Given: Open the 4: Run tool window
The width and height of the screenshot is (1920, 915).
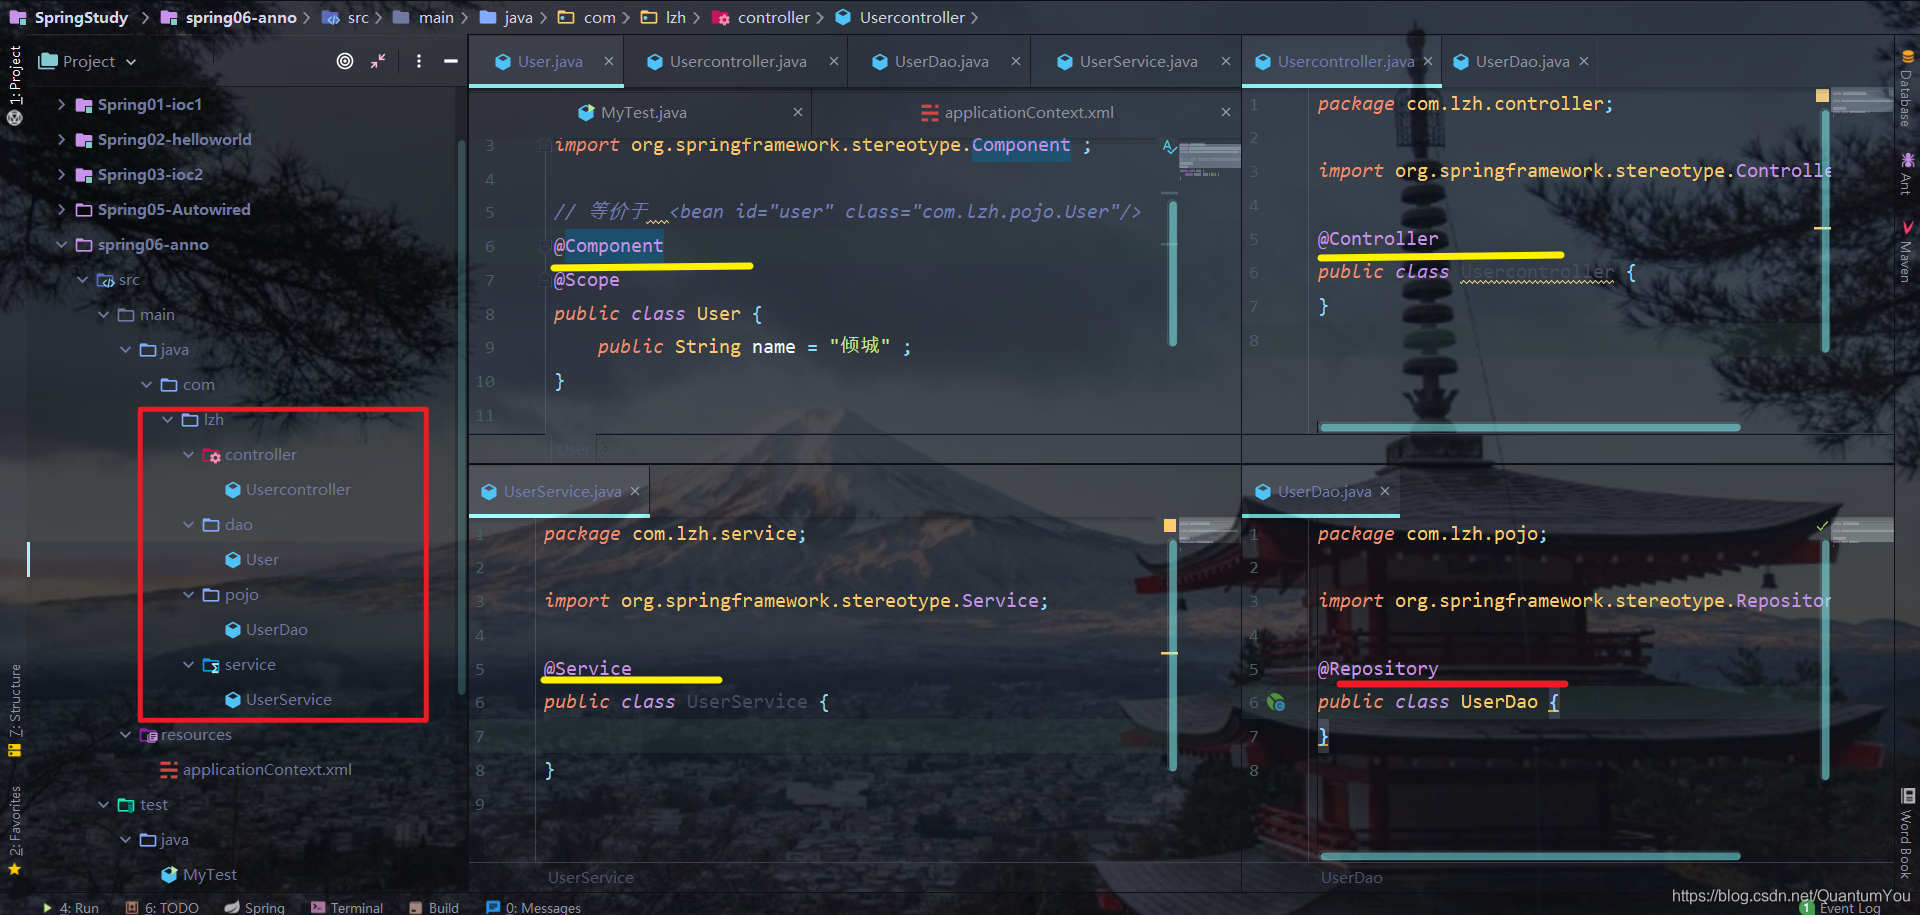Looking at the screenshot, I should click(70, 907).
